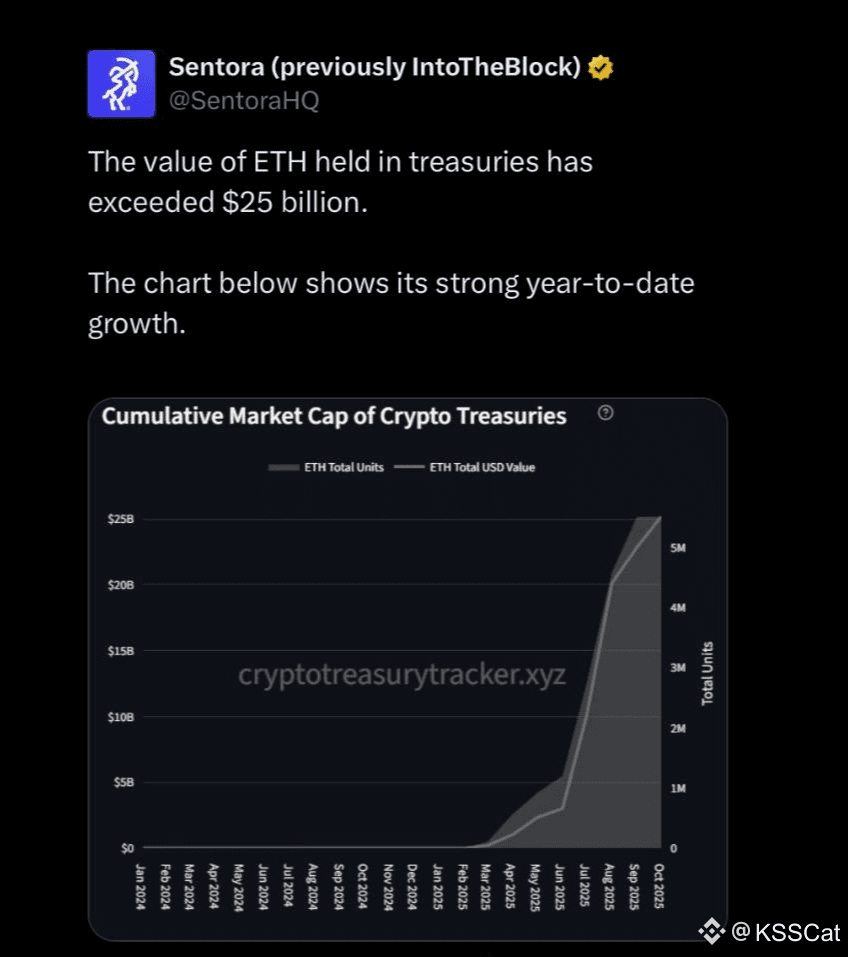Click the cryptotreasurytracker.xyz watermark
Screen dimensions: 848x957
[402, 675]
